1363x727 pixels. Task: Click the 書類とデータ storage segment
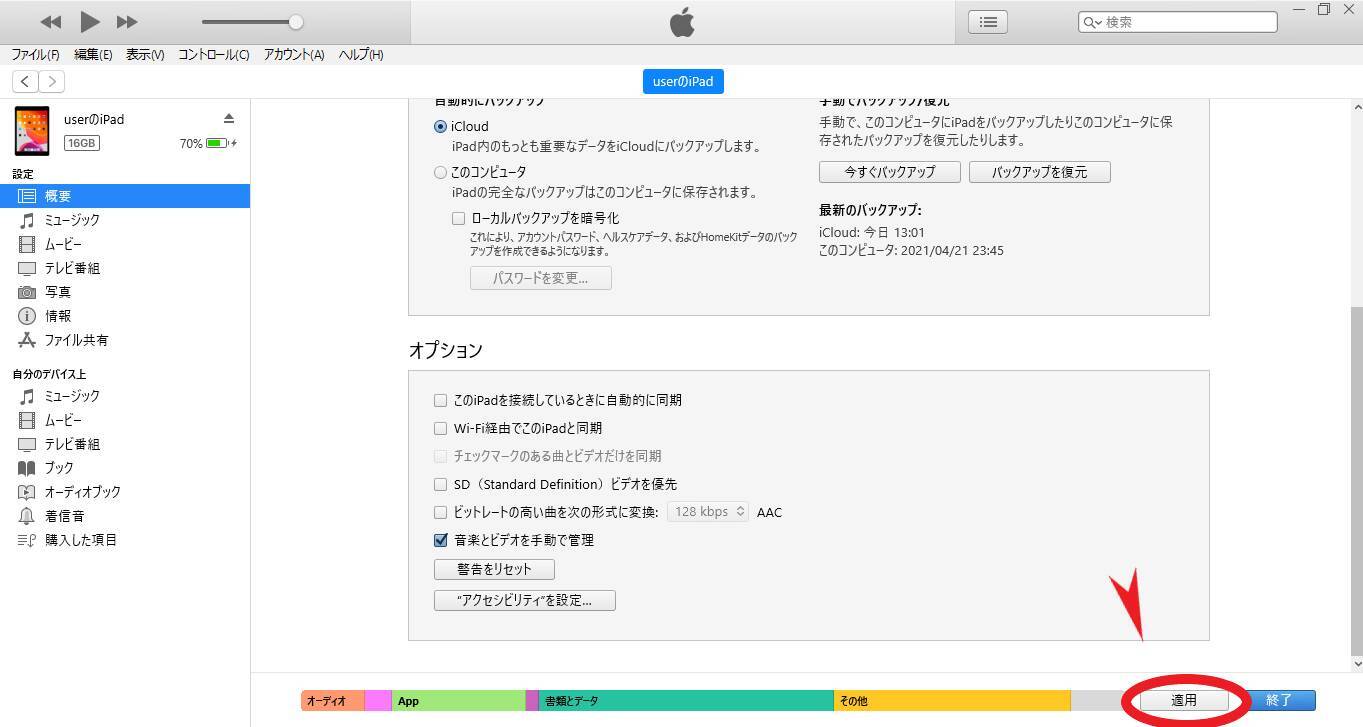point(686,701)
